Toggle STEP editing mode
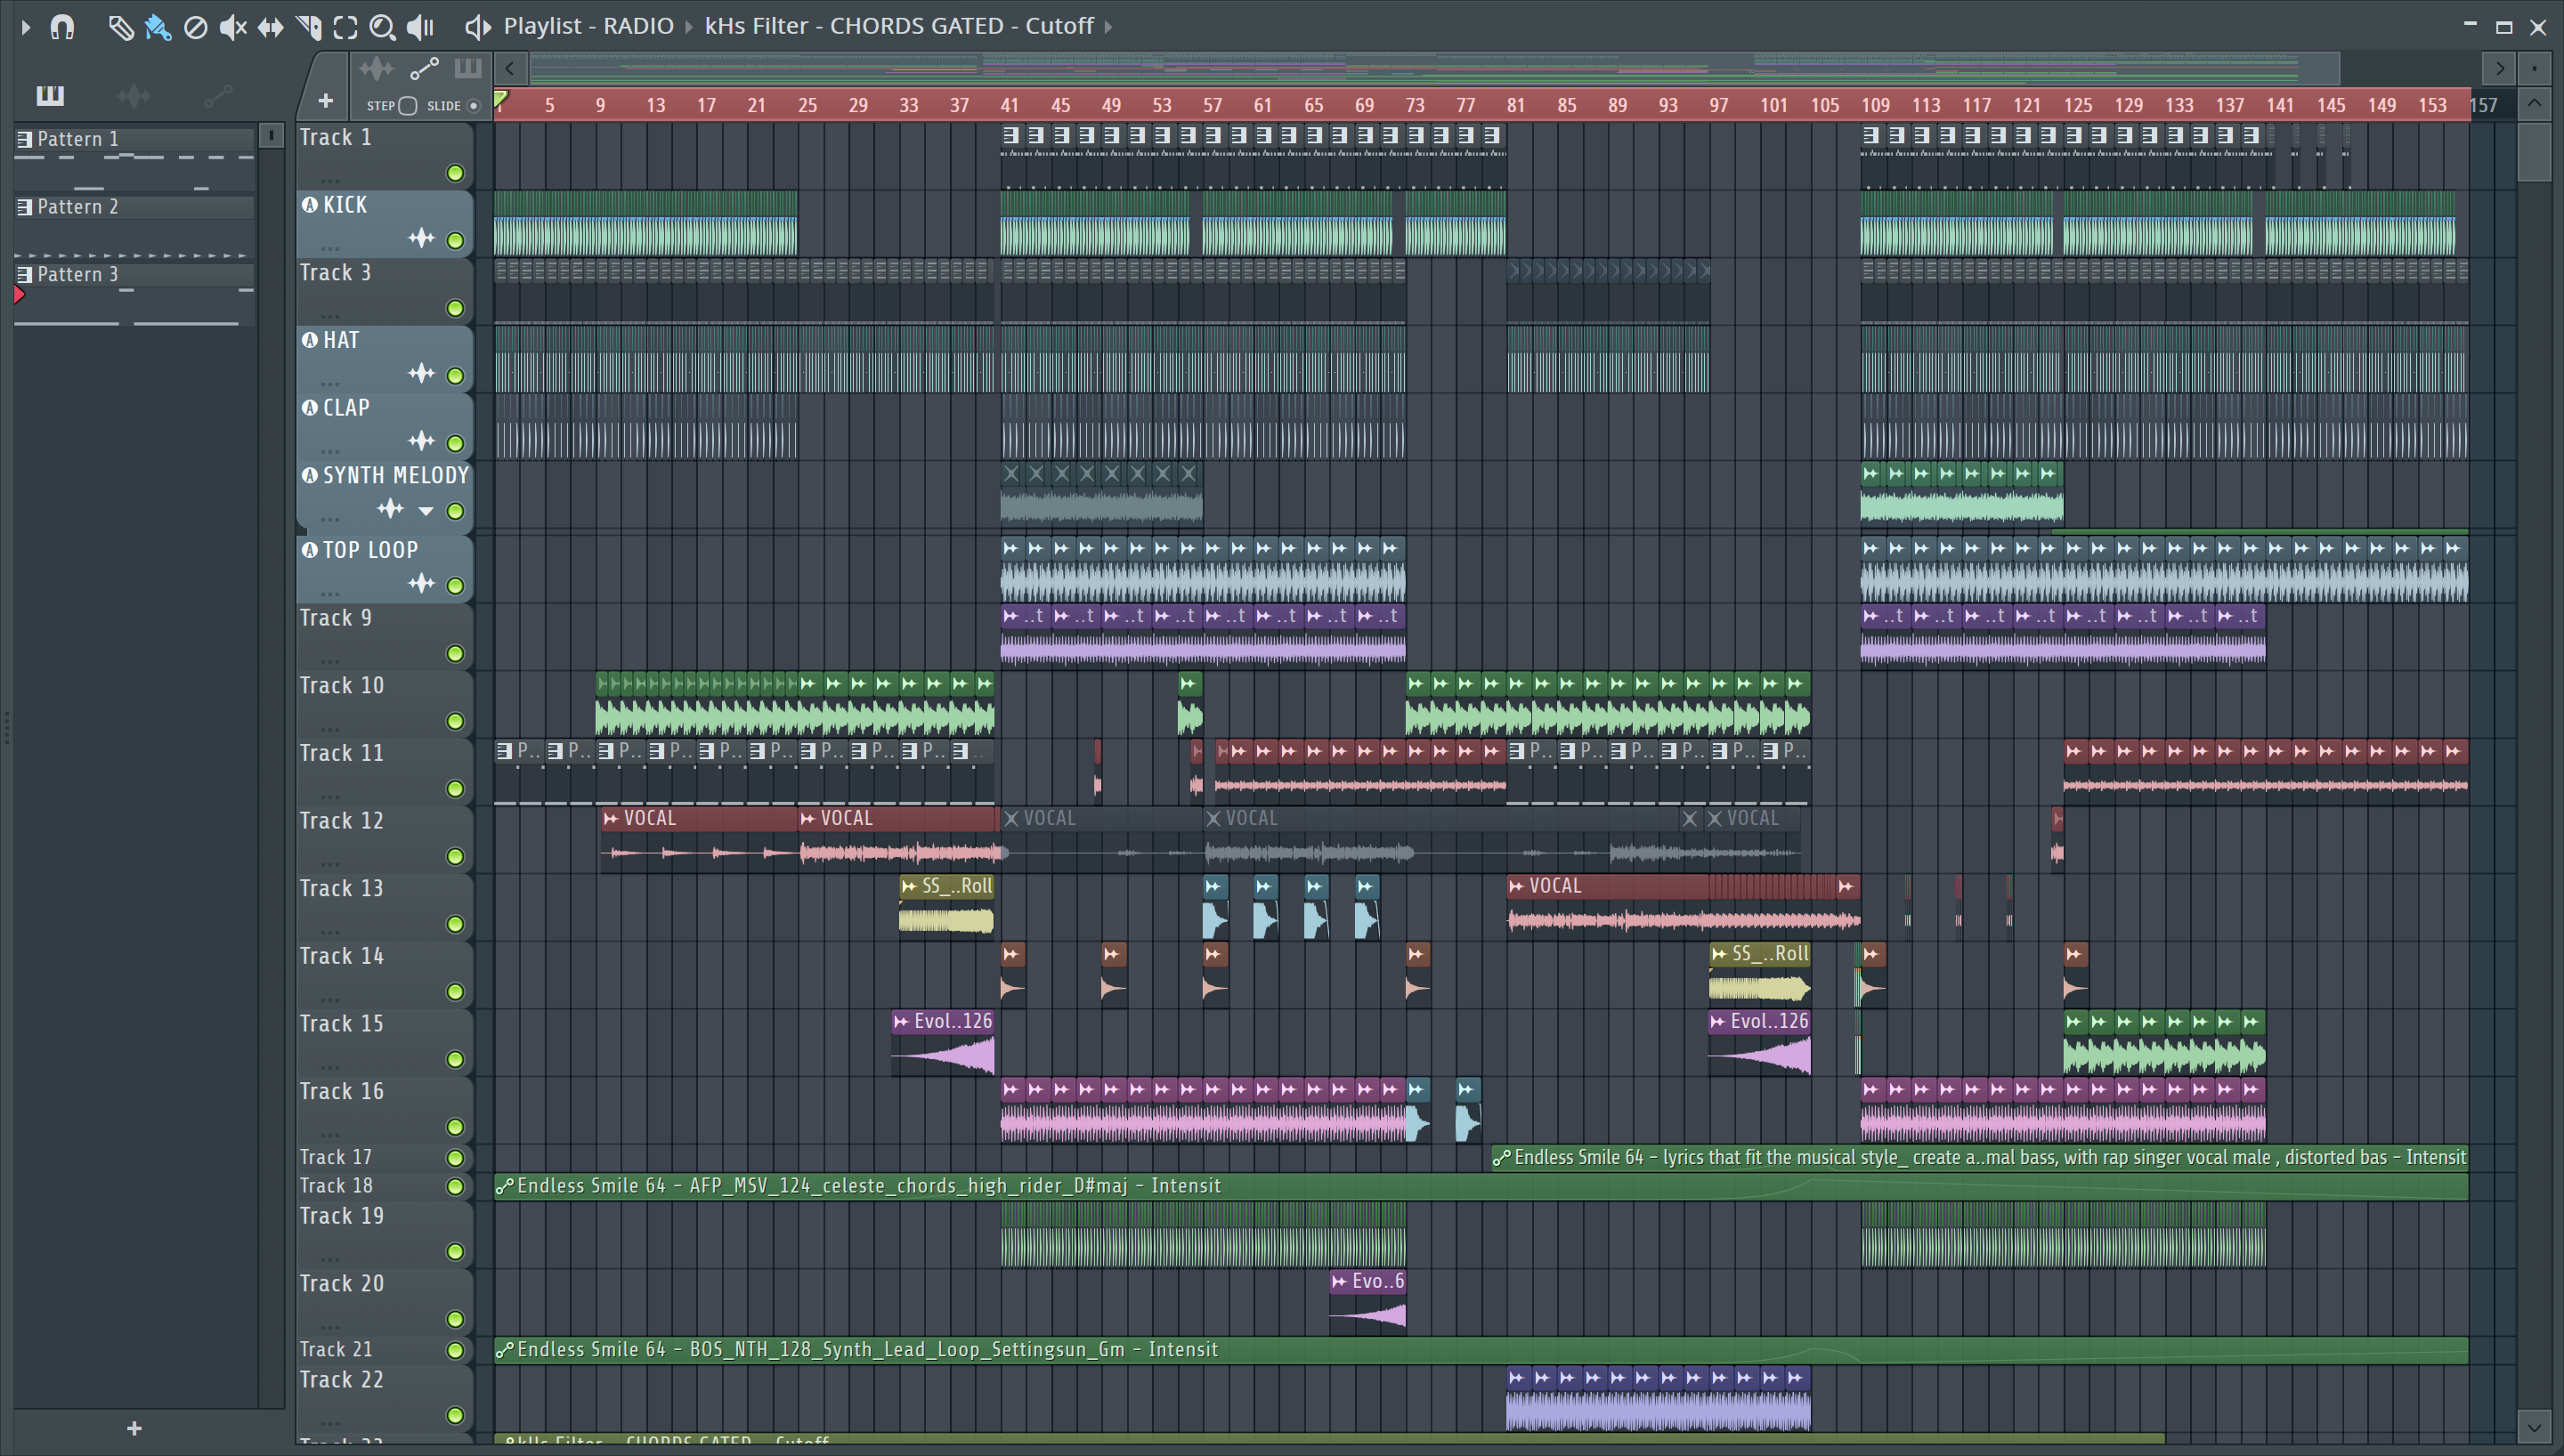Image resolution: width=2564 pixels, height=1456 pixels. [407, 105]
